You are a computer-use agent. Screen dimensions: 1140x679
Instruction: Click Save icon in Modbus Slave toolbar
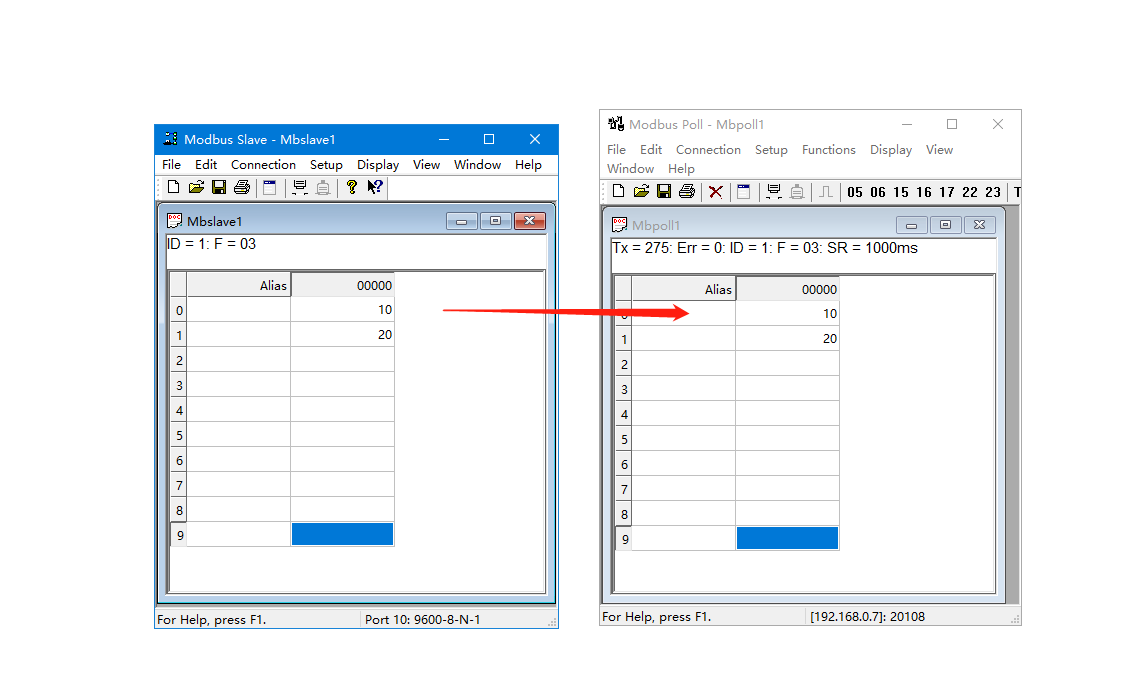pyautogui.click(x=219, y=187)
